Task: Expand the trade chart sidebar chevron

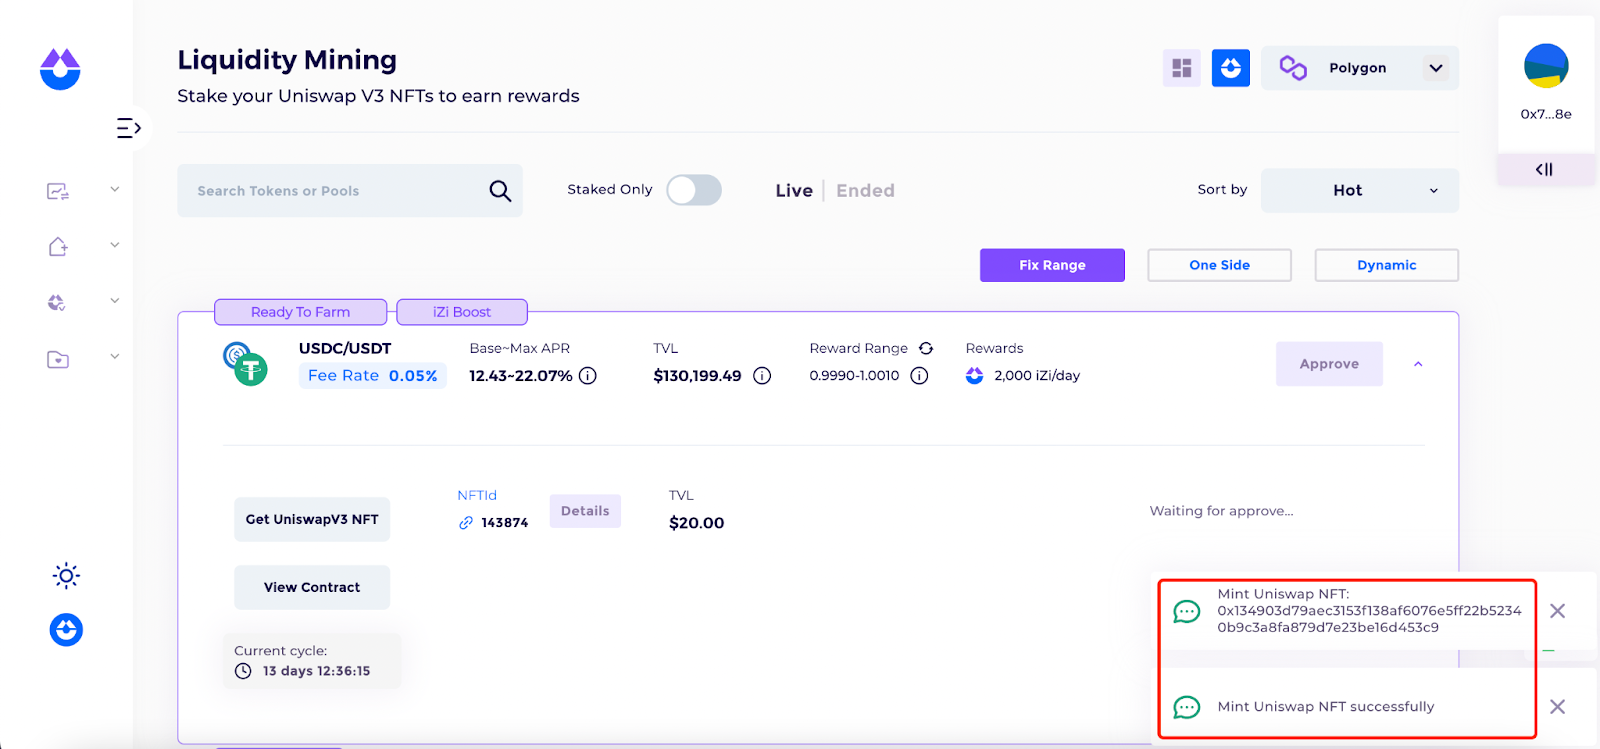Action: [115, 189]
